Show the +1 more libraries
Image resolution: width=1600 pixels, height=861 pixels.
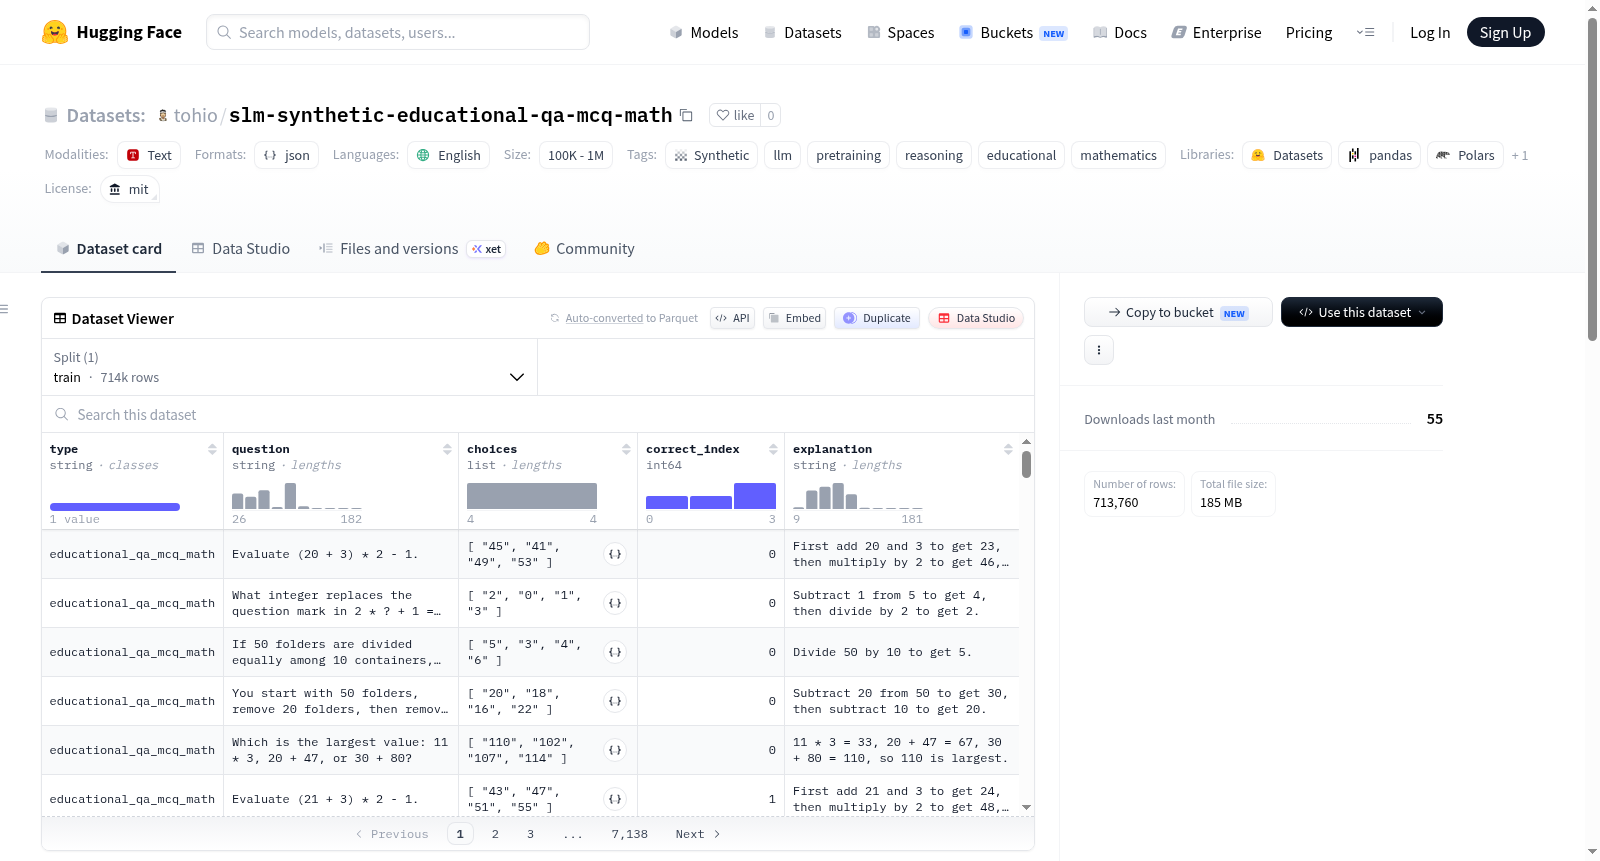(x=1519, y=155)
